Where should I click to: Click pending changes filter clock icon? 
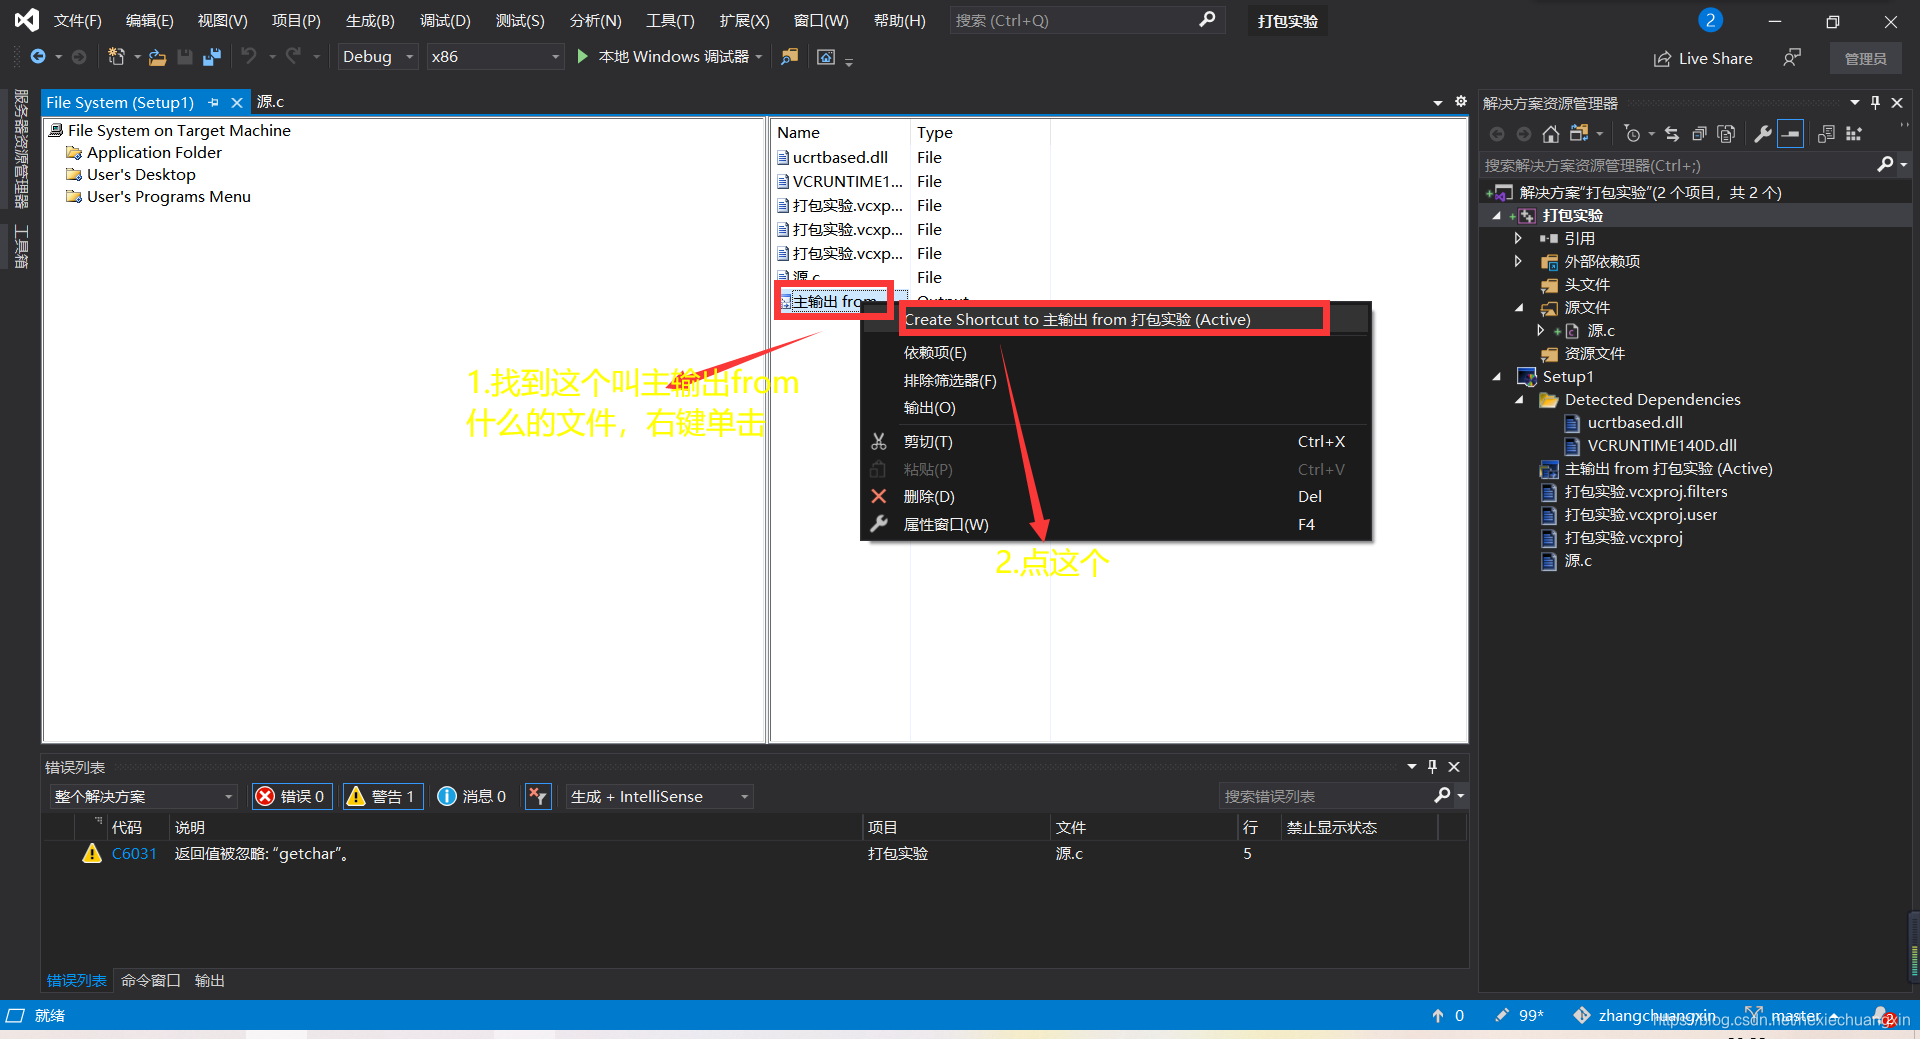coord(1633,134)
